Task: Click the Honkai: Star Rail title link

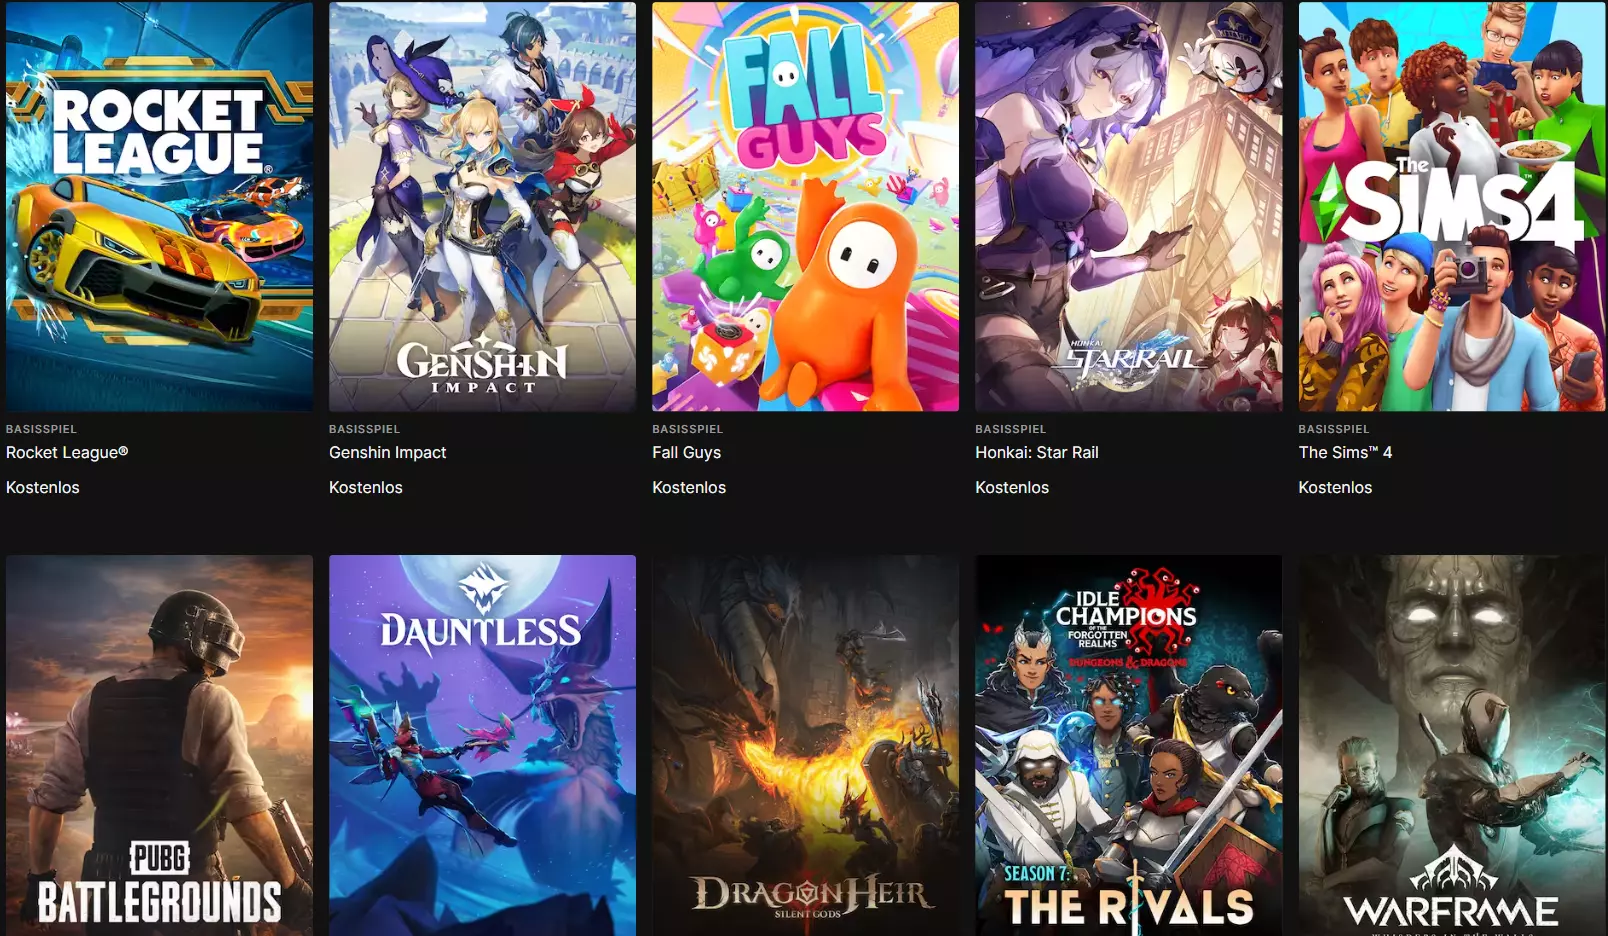Action: coord(1037,452)
